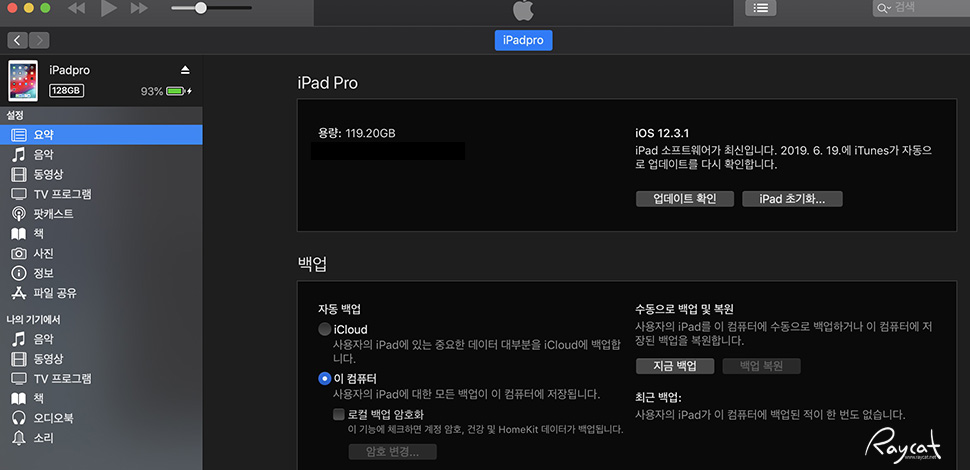The height and width of the screenshot is (470, 970).
Task: Open 팟캐스트 in the sidebar
Action: [101, 214]
